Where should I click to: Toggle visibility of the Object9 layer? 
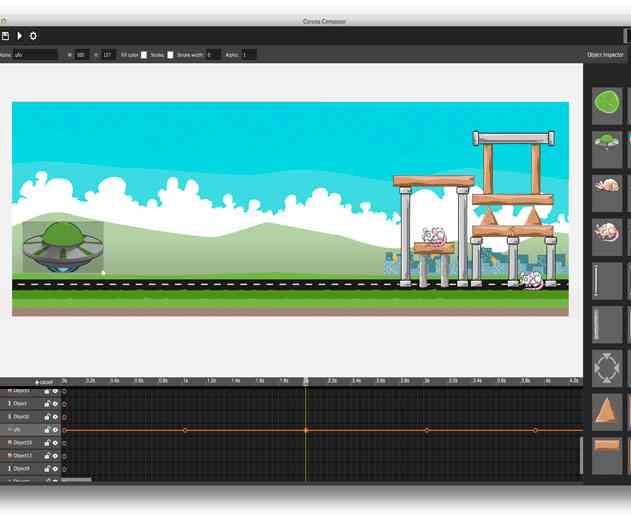pos(55,469)
